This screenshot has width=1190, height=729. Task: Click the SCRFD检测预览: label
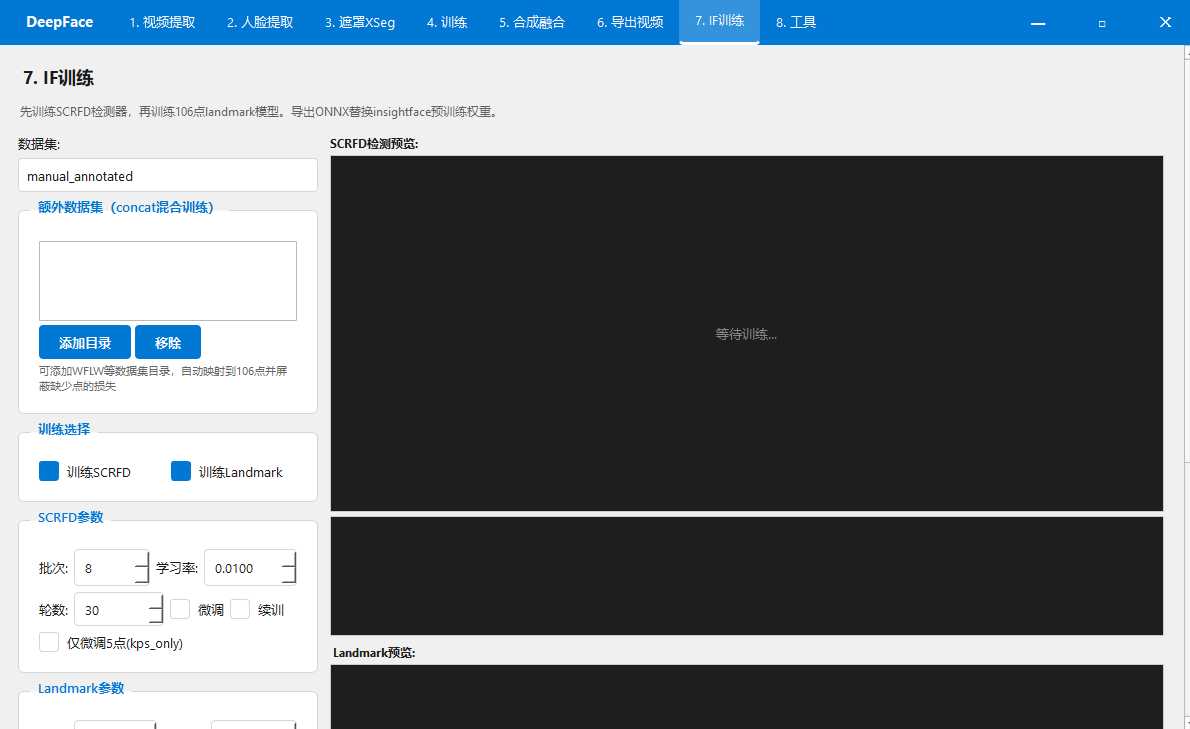click(x=374, y=143)
